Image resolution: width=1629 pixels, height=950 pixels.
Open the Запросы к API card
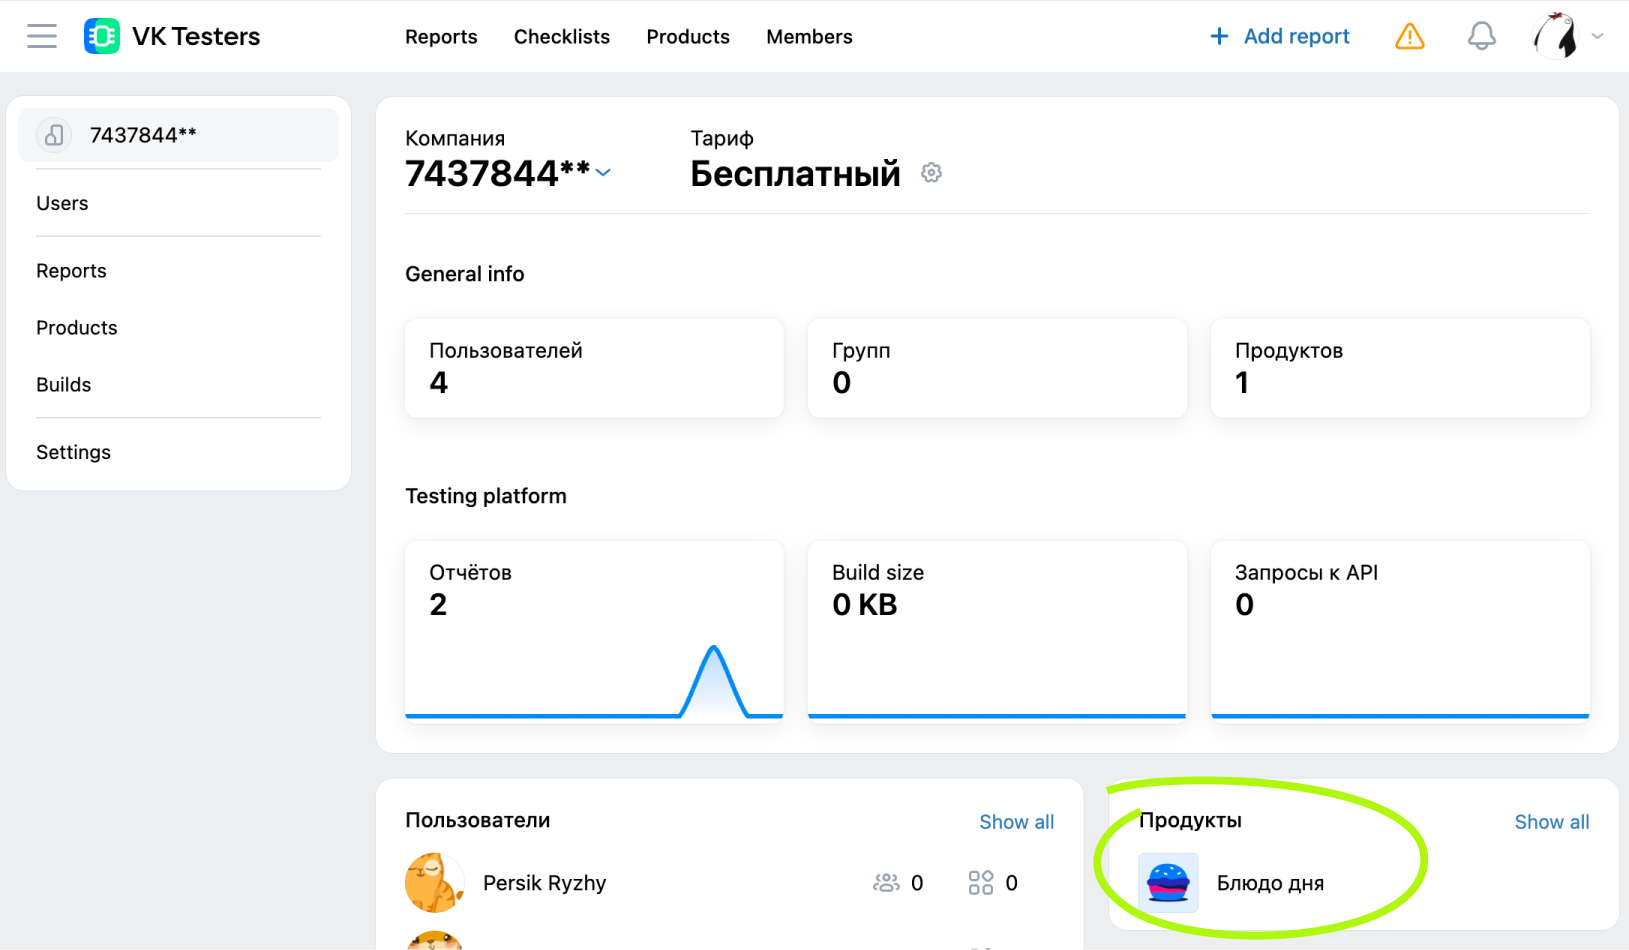coord(1400,630)
